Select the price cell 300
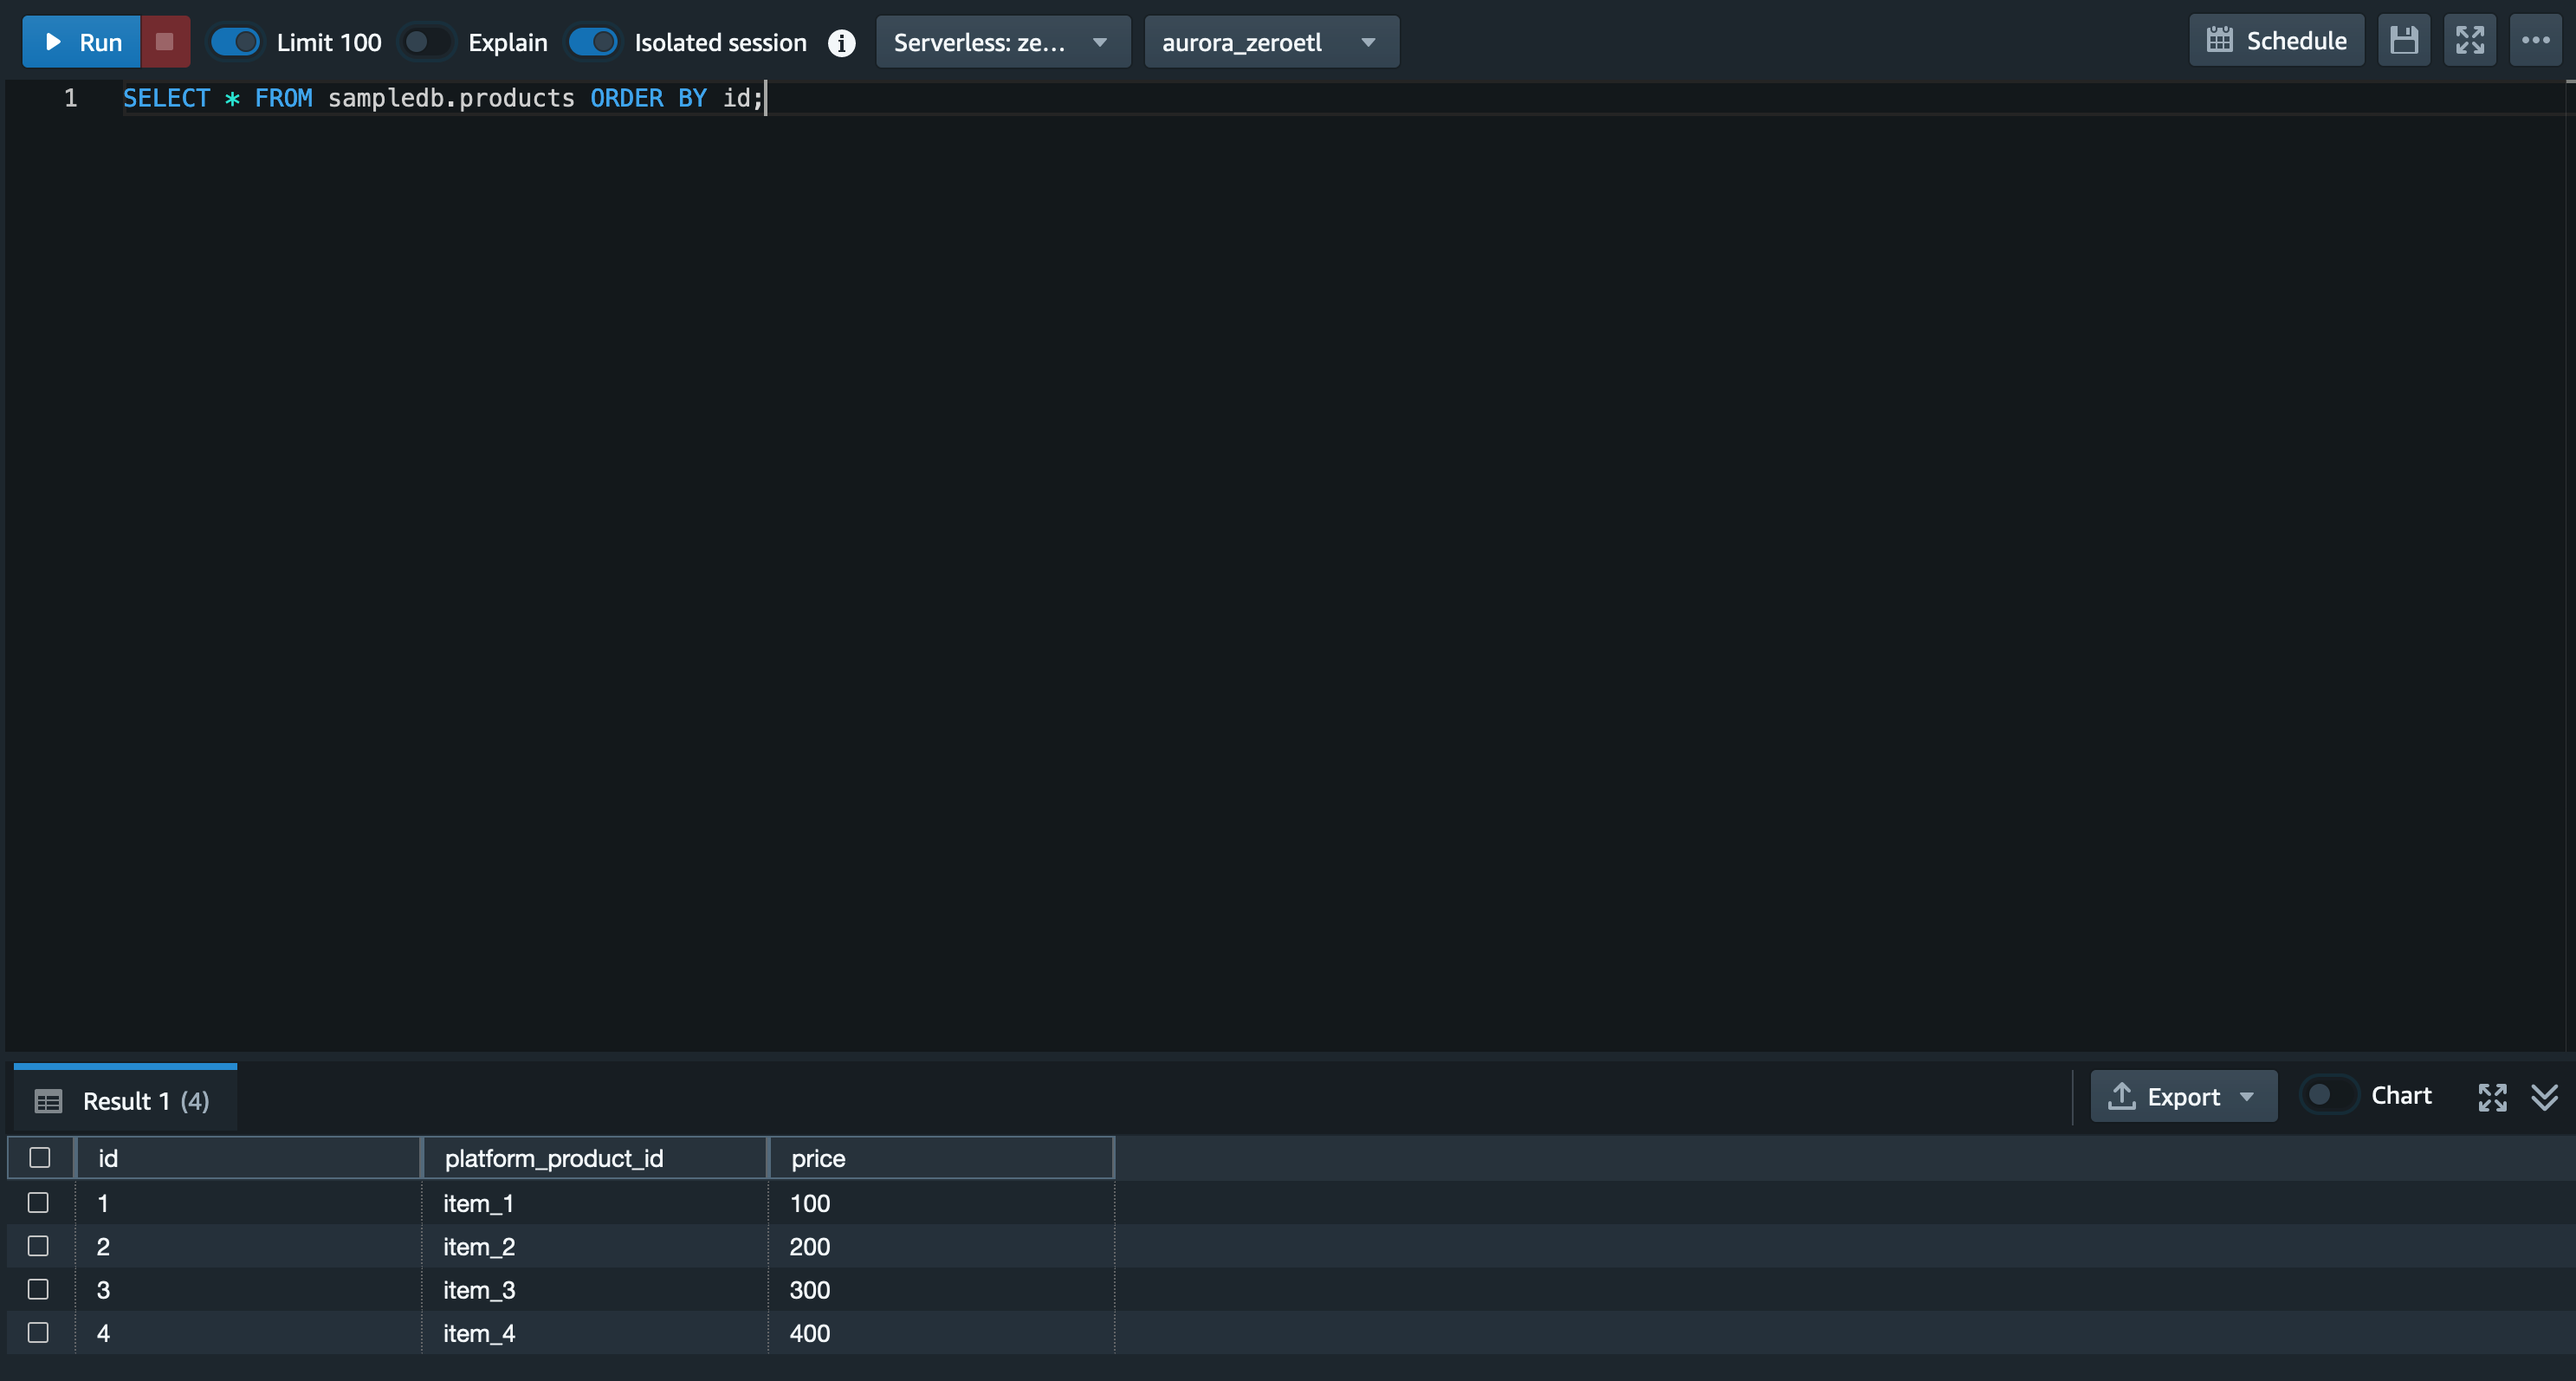Viewport: 2576px width, 1381px height. click(x=941, y=1290)
